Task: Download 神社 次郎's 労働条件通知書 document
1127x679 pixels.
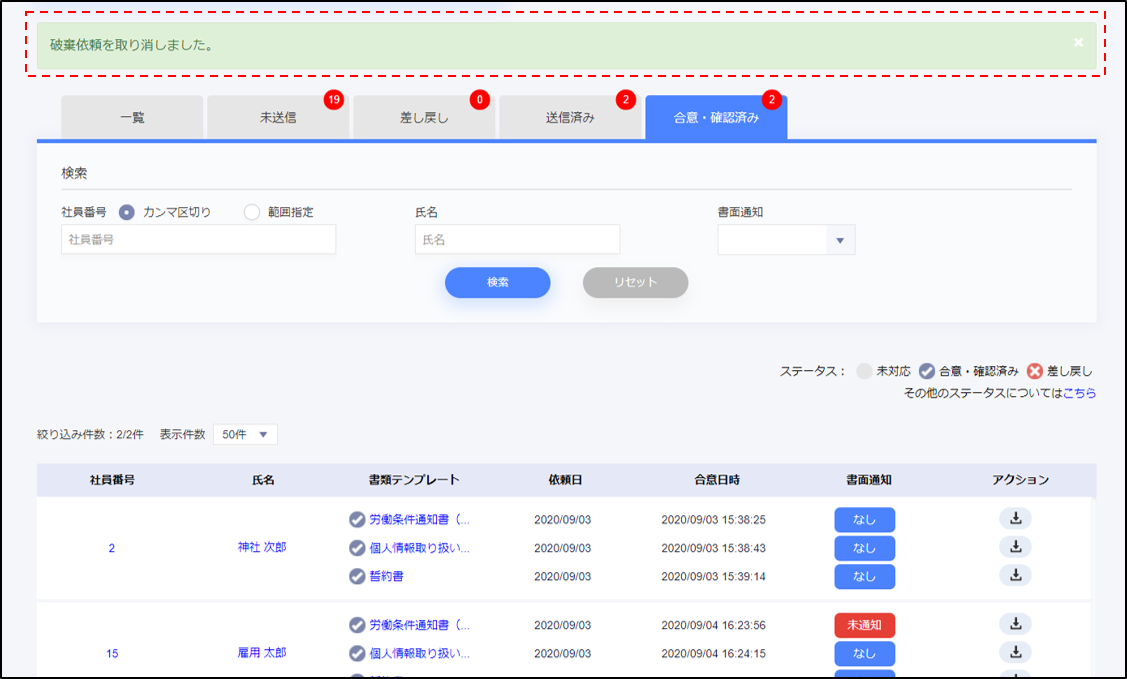Action: (1015, 519)
